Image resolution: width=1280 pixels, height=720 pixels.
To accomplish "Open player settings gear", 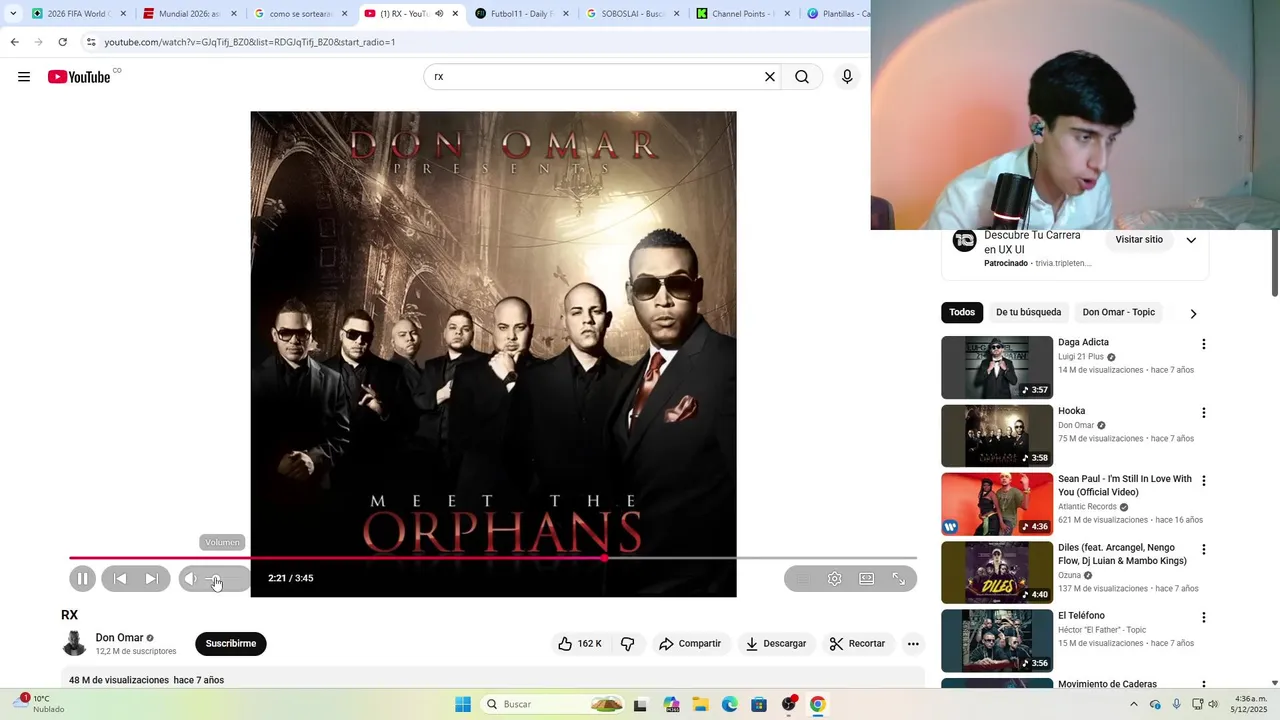I will [x=835, y=578].
